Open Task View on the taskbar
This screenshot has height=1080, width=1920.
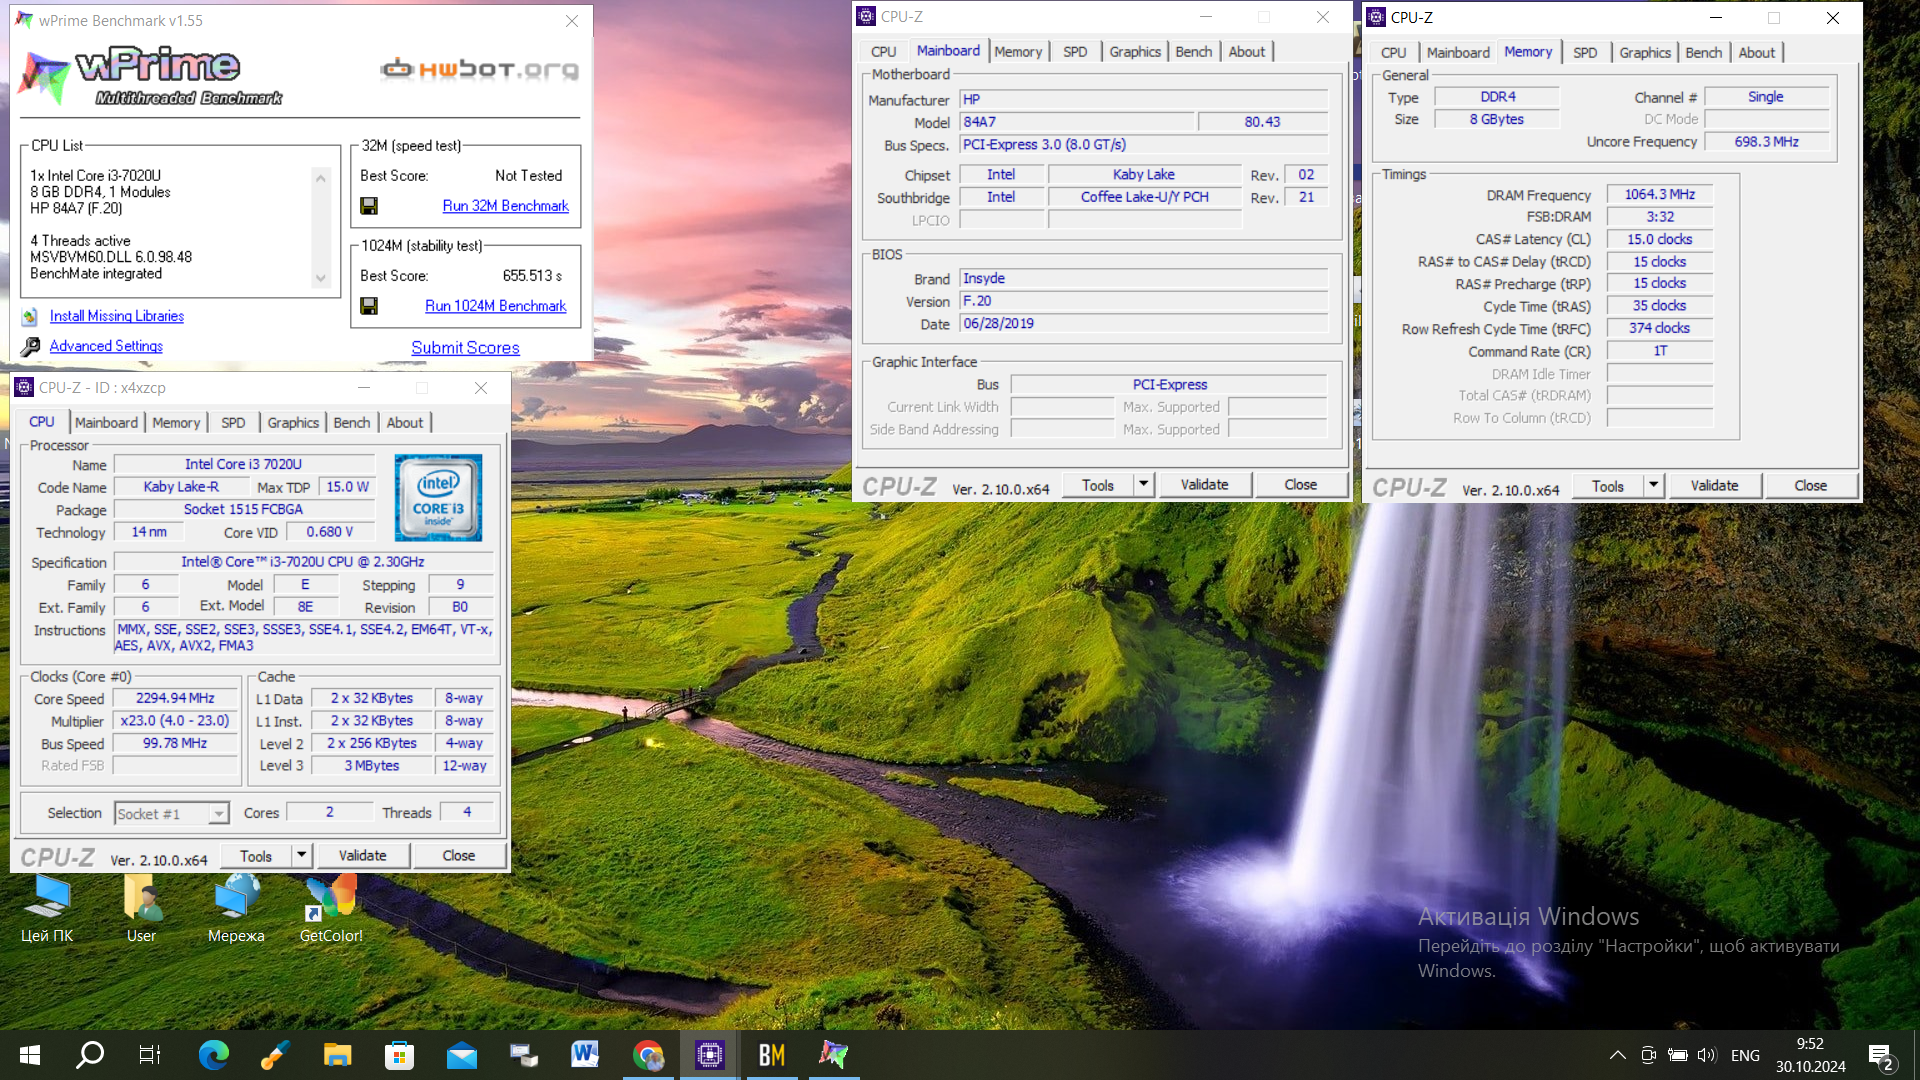(150, 1055)
